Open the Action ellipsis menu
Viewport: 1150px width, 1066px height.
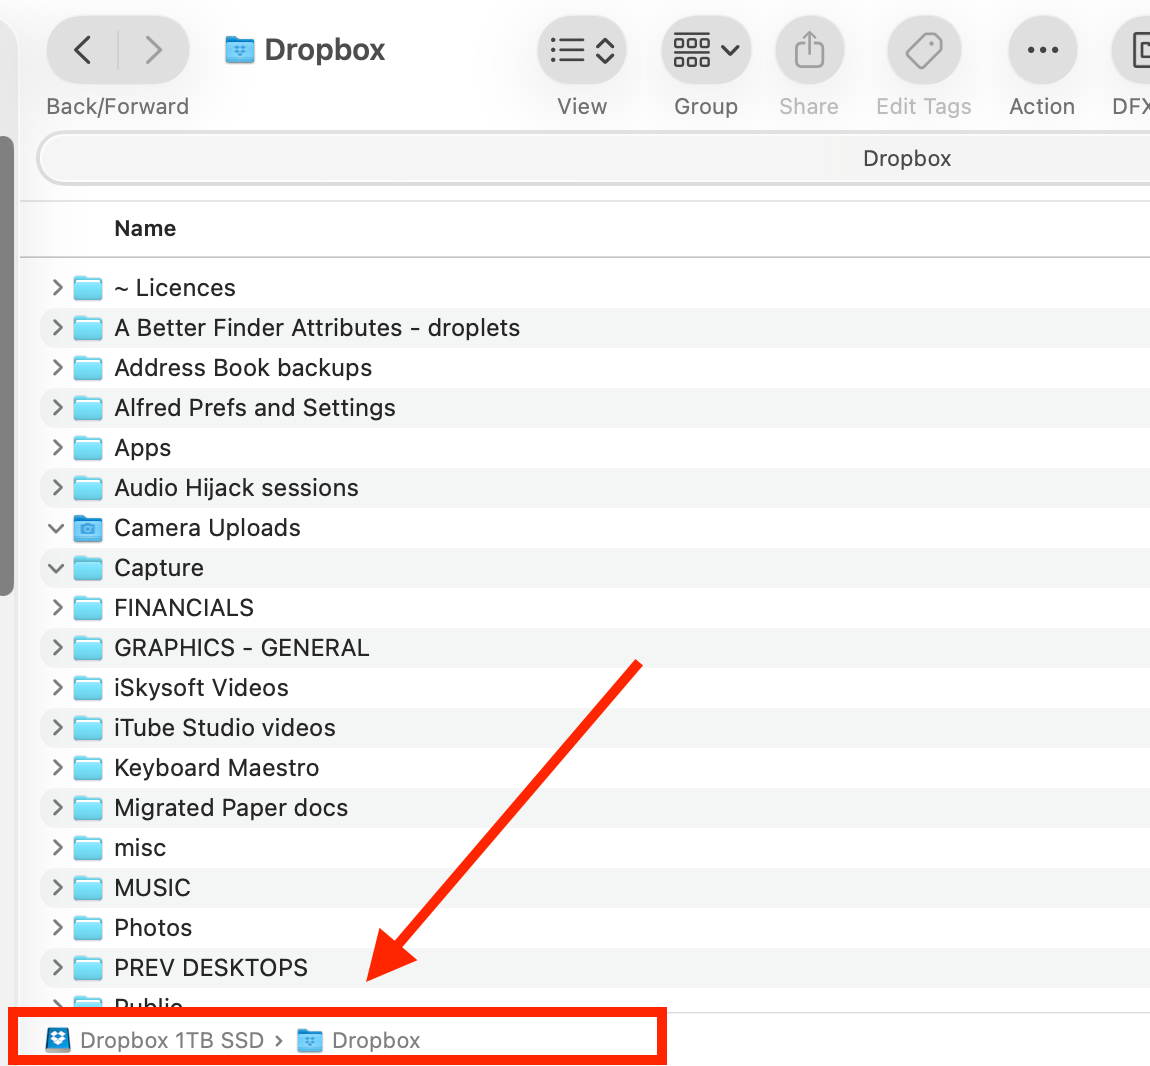pos(1042,50)
